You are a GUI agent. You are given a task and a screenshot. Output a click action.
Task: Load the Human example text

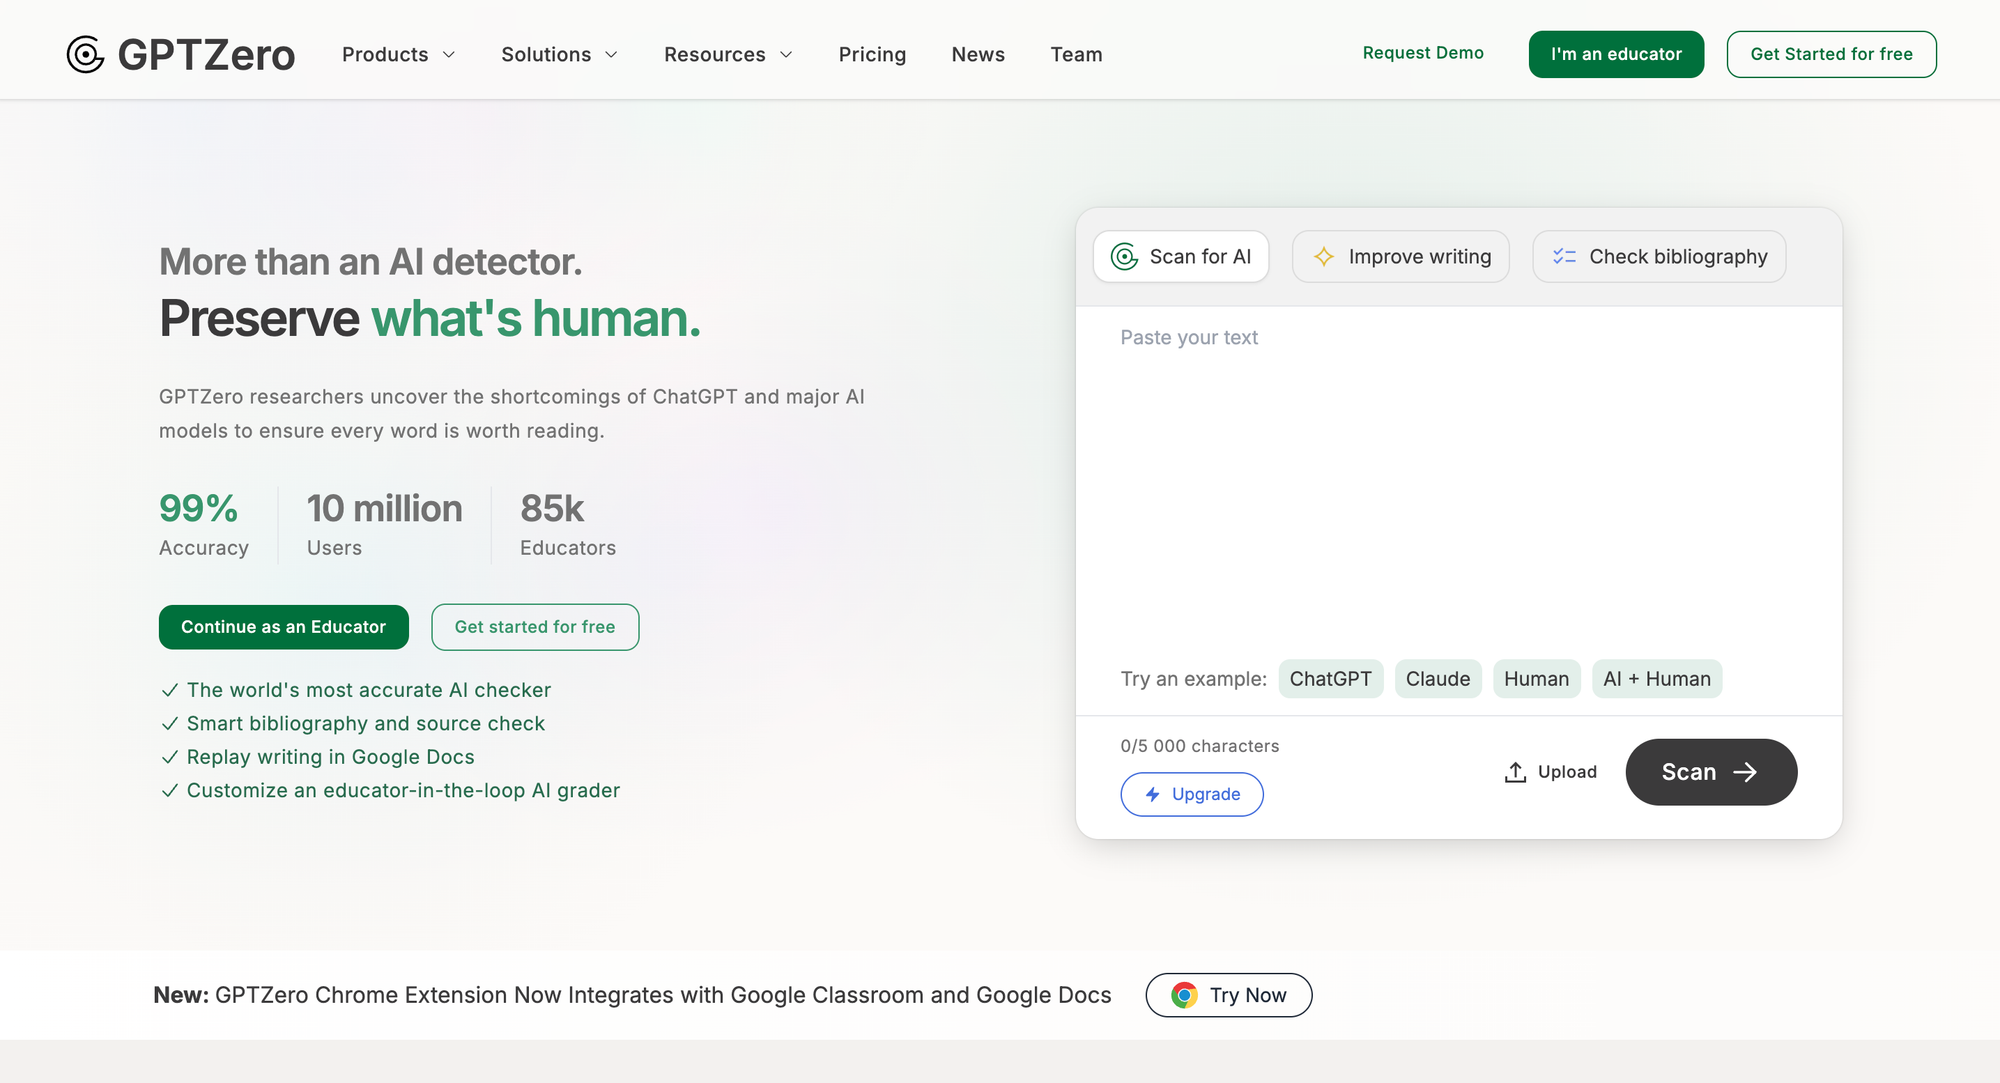tap(1536, 679)
